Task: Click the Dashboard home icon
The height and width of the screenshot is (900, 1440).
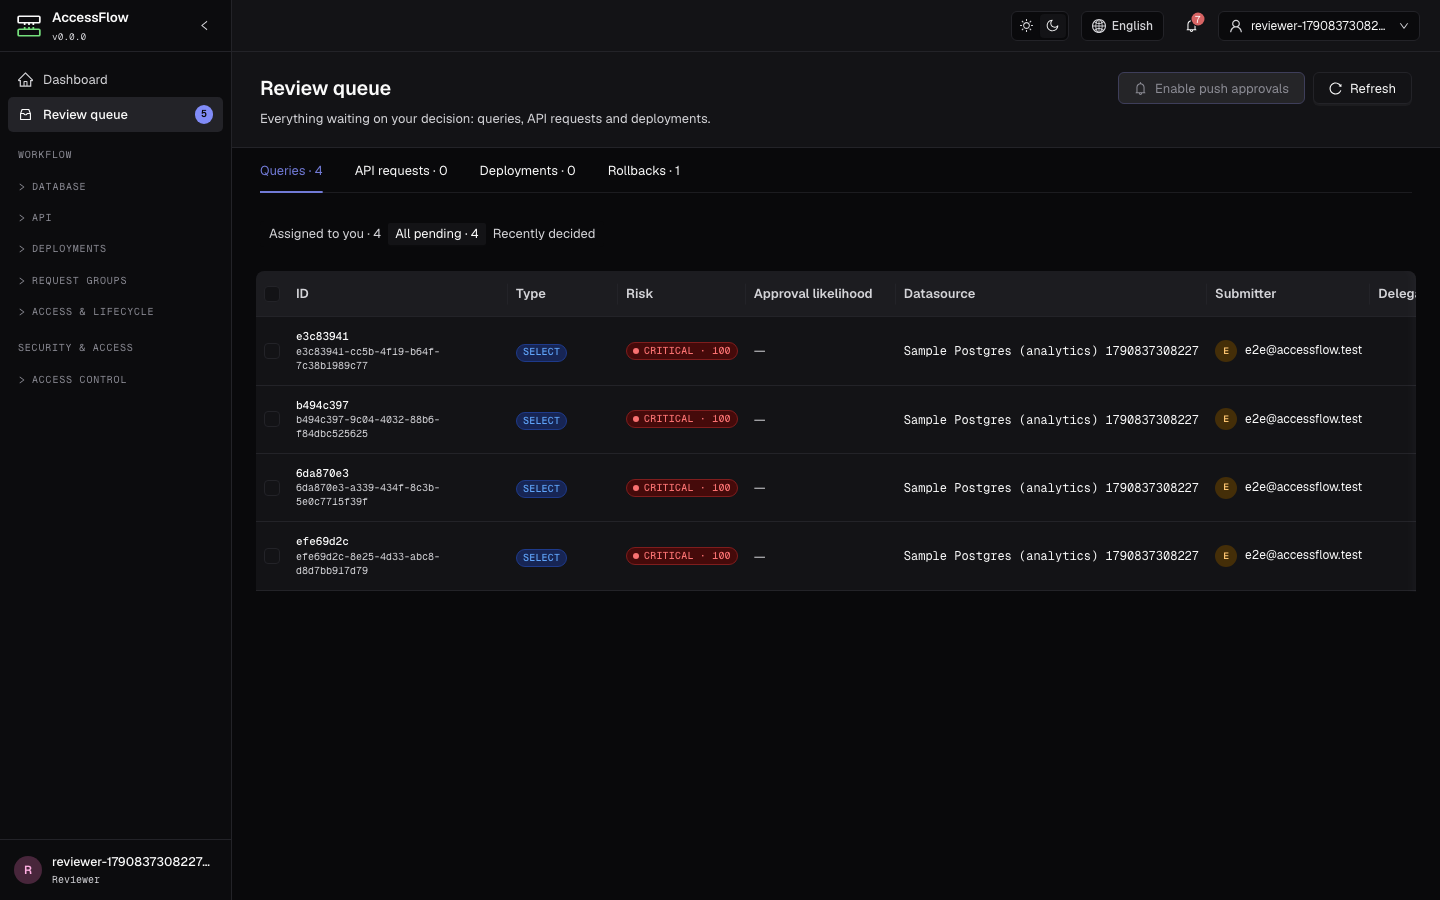Action: pyautogui.click(x=26, y=80)
